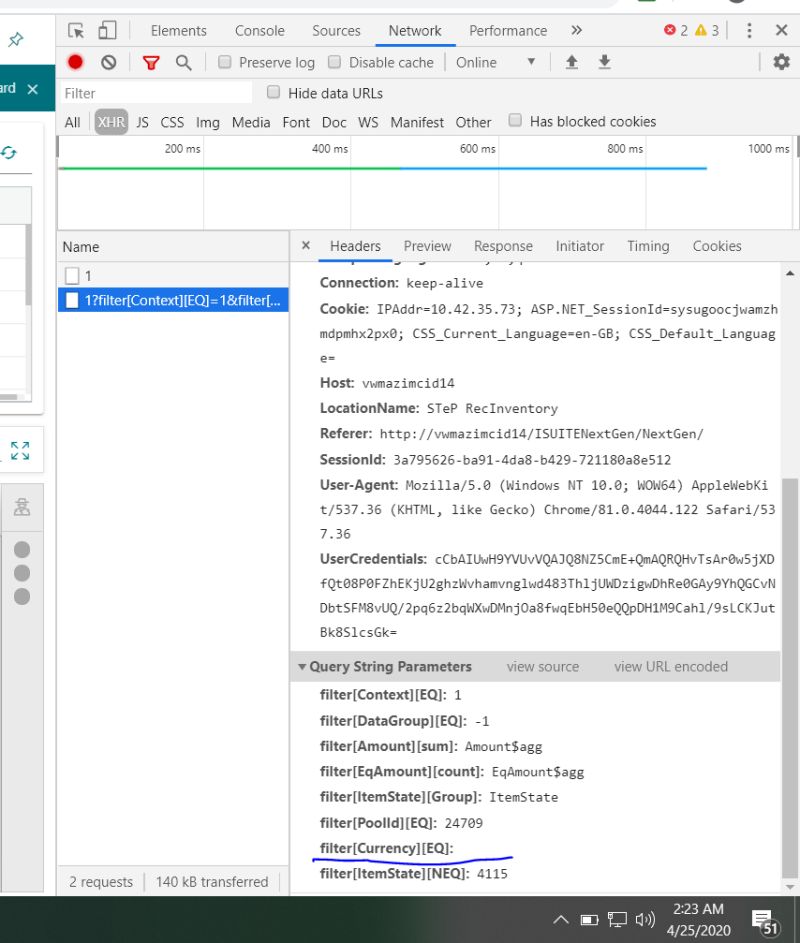Switch to the Console panel
The image size is (800, 943).
tap(260, 30)
